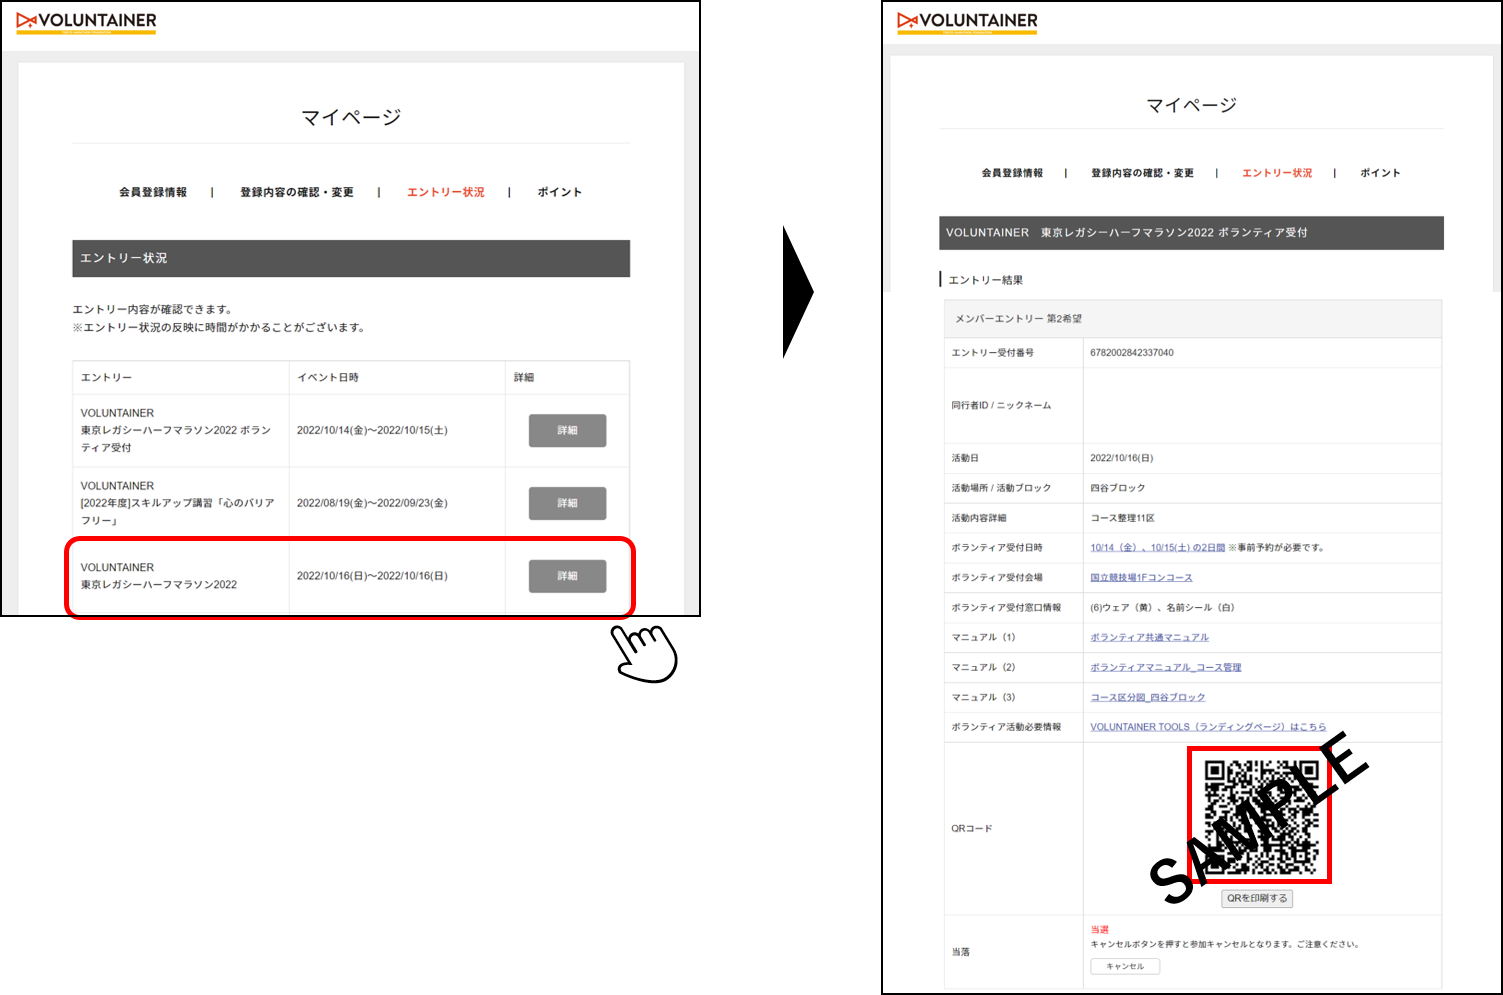Viewport: 1503px width, 995px height.
Task: Click 詳細 for ボランティア受付 entry
Action: click(x=567, y=430)
